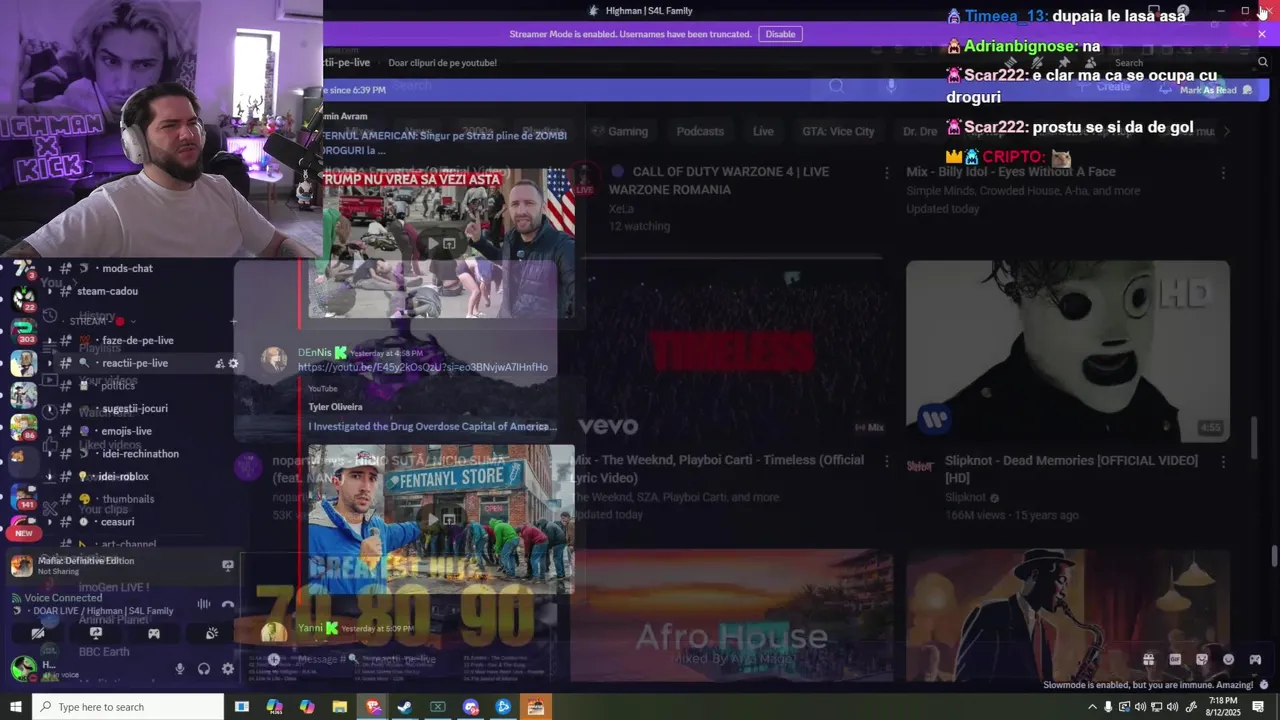
Task: Open the 'I Investigated the Drug Overdose Capital' embed title
Action: 432,426
